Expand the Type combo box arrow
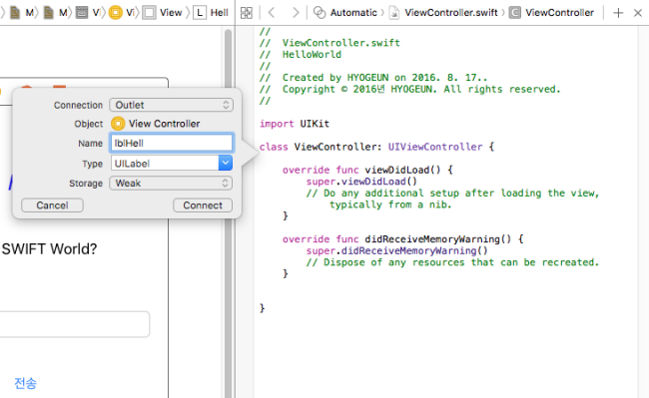Screen dimensions: 649x398 click(226, 163)
